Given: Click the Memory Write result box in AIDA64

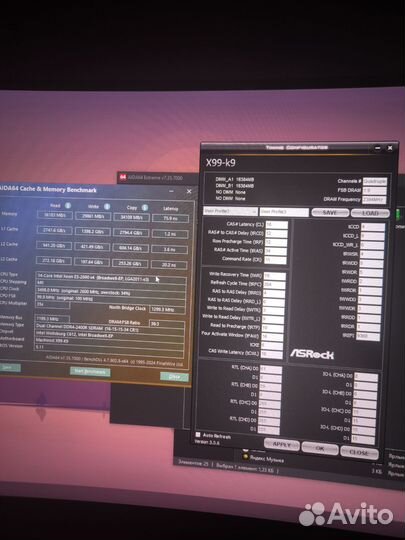Looking at the screenshot, I should coord(93,217).
